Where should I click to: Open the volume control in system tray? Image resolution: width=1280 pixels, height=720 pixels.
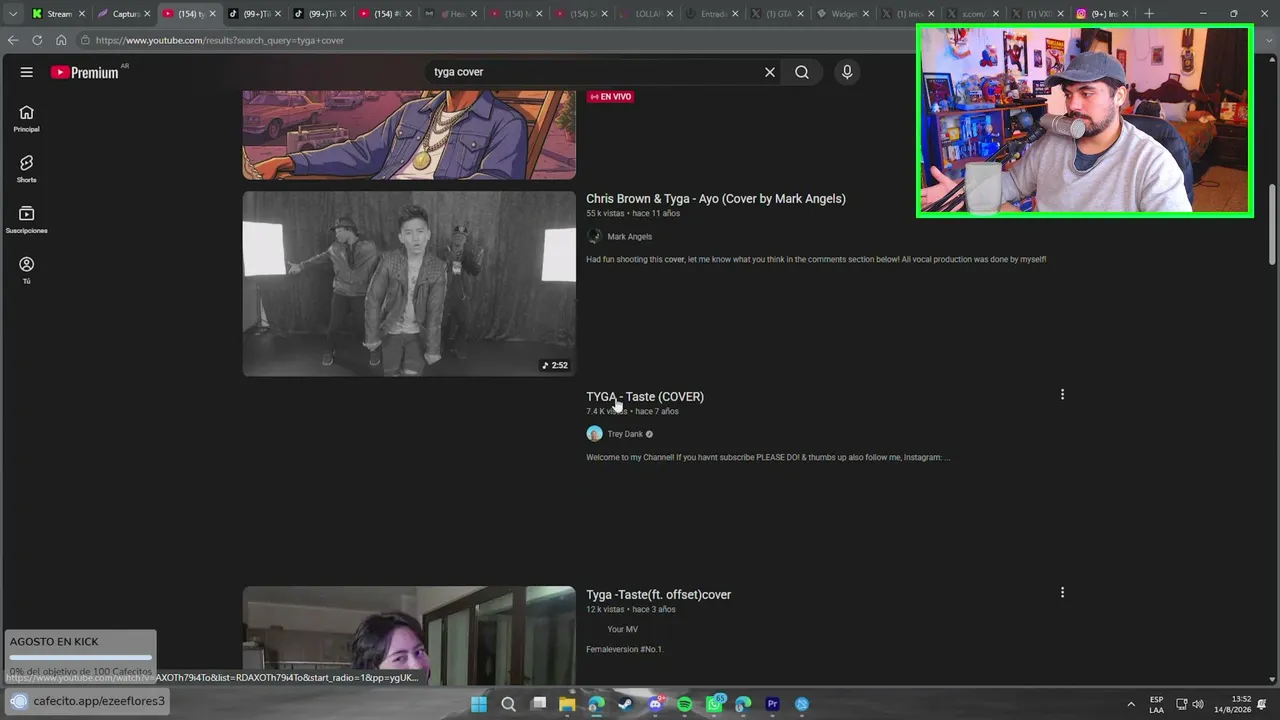click(x=1198, y=704)
